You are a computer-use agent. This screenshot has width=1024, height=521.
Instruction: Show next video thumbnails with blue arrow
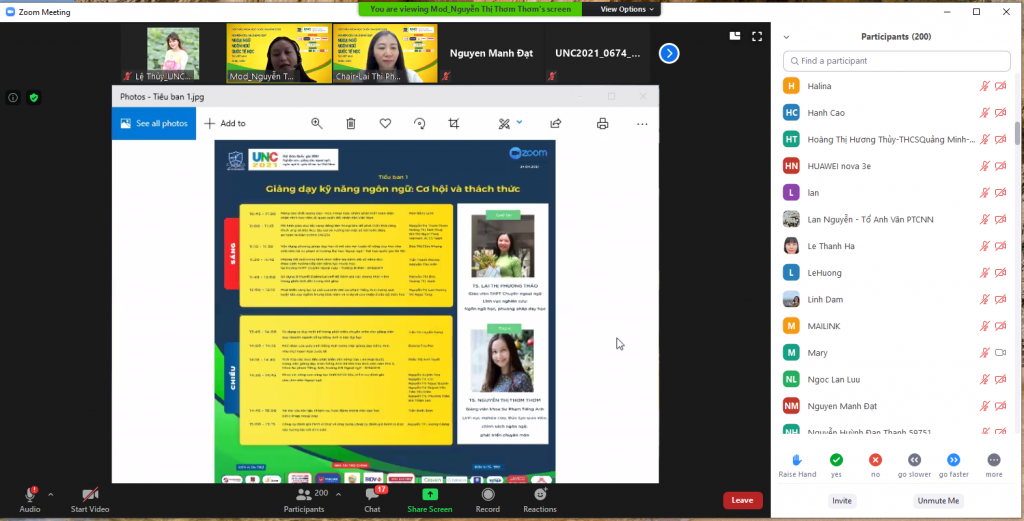pos(669,53)
